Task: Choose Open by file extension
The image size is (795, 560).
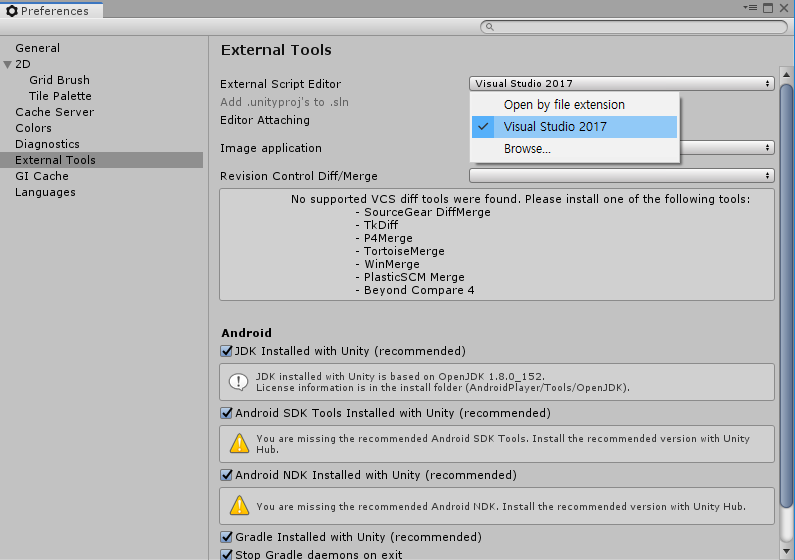Action: tap(574, 105)
